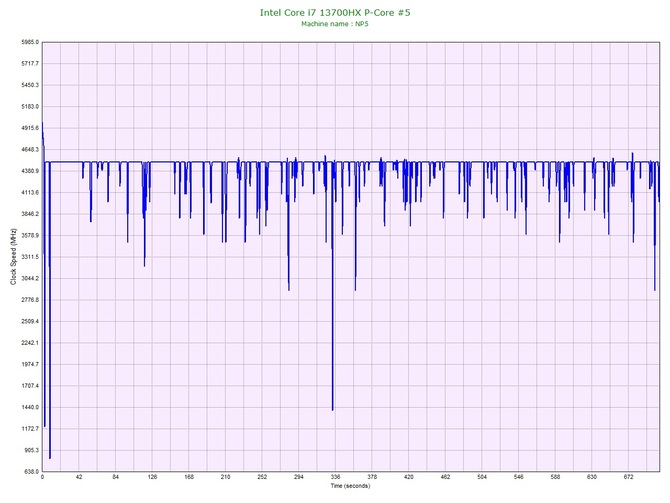
Task: Click the y-axis value 5717.7
Action: tap(30, 64)
